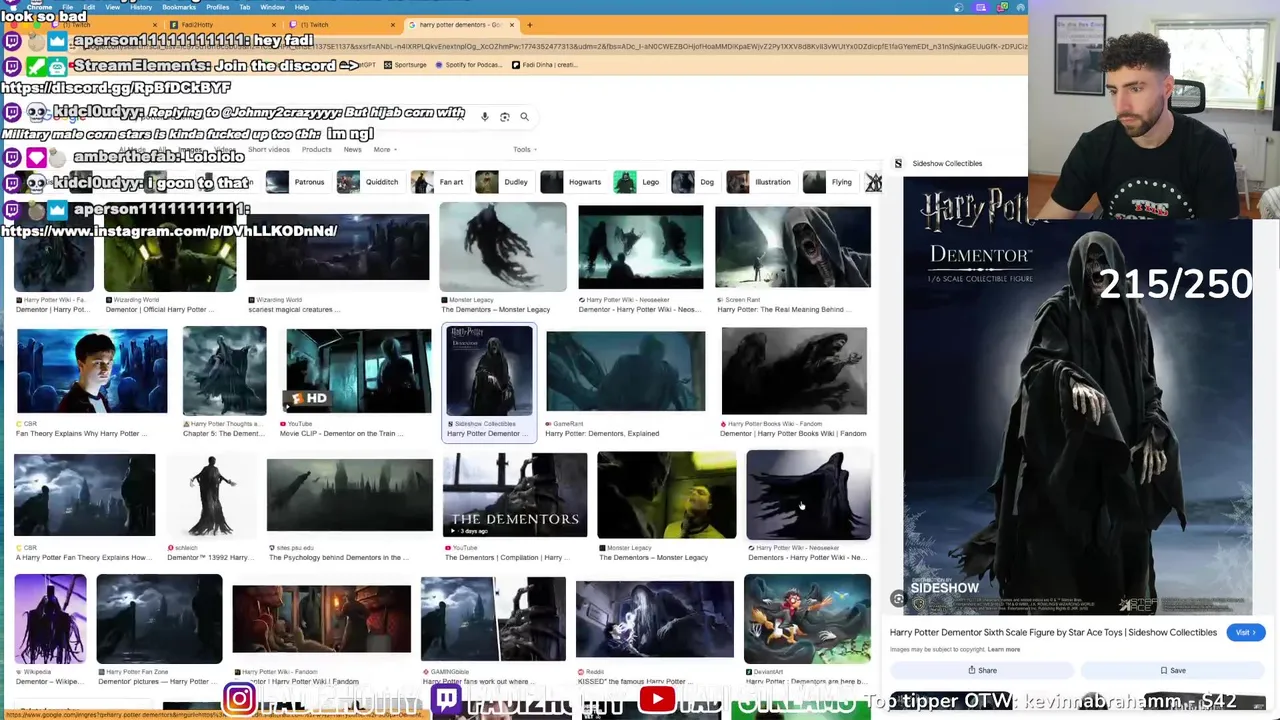Click the Google voice search microphone icon
This screenshot has height=720, width=1280.
[x=485, y=117]
